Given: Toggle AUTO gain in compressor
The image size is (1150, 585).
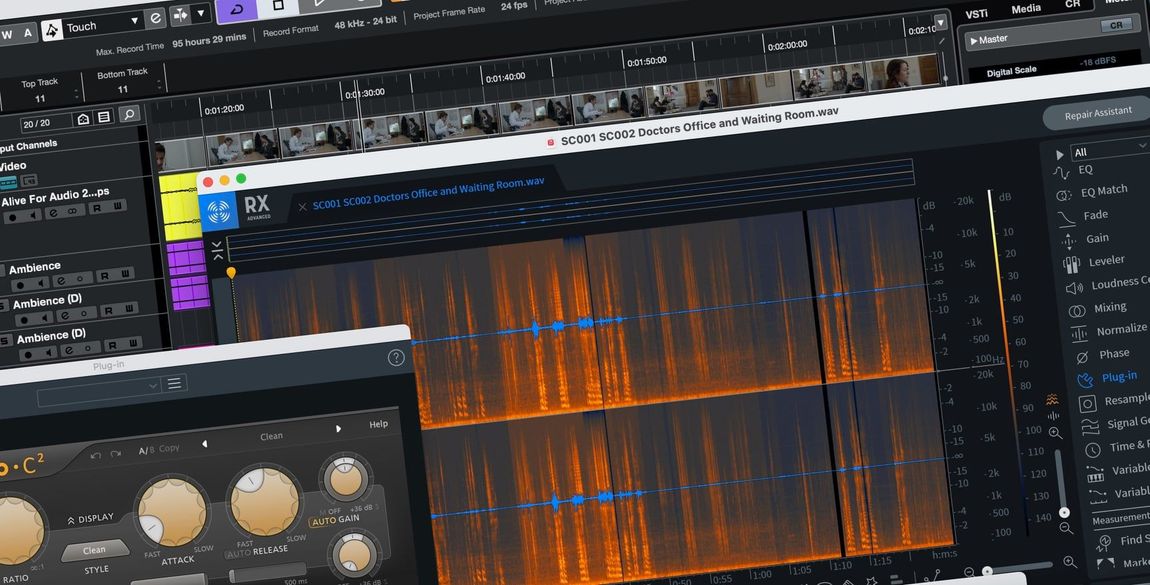Looking at the screenshot, I should click(323, 522).
